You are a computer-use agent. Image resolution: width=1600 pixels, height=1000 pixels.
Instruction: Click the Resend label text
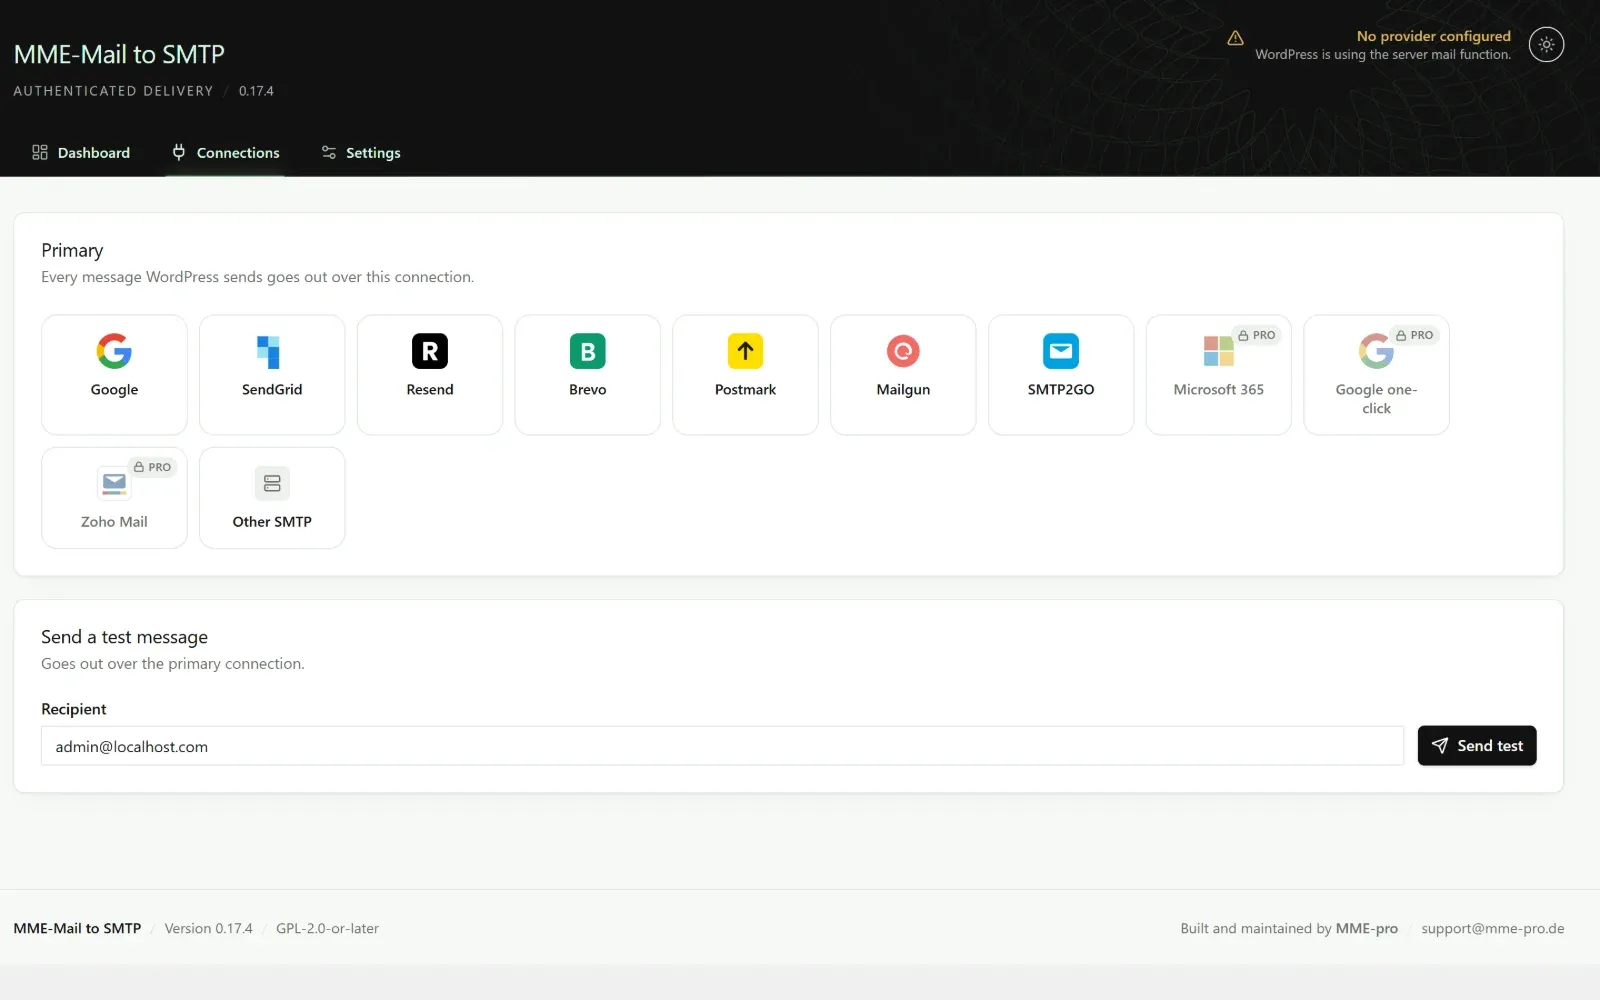click(430, 390)
